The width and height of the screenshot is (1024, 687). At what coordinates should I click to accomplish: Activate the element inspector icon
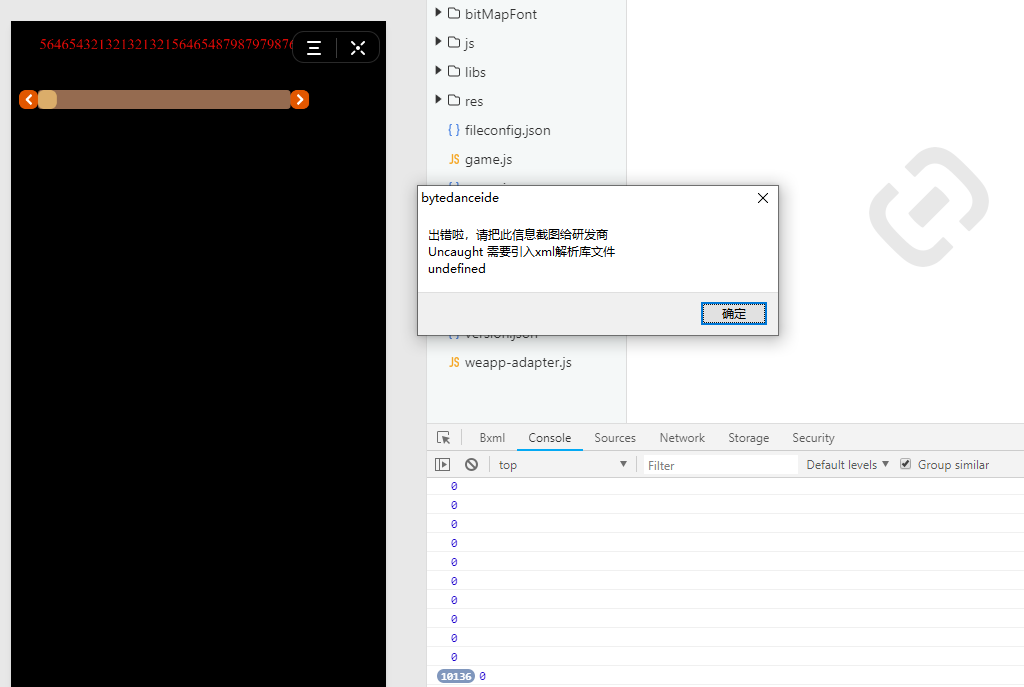point(443,438)
